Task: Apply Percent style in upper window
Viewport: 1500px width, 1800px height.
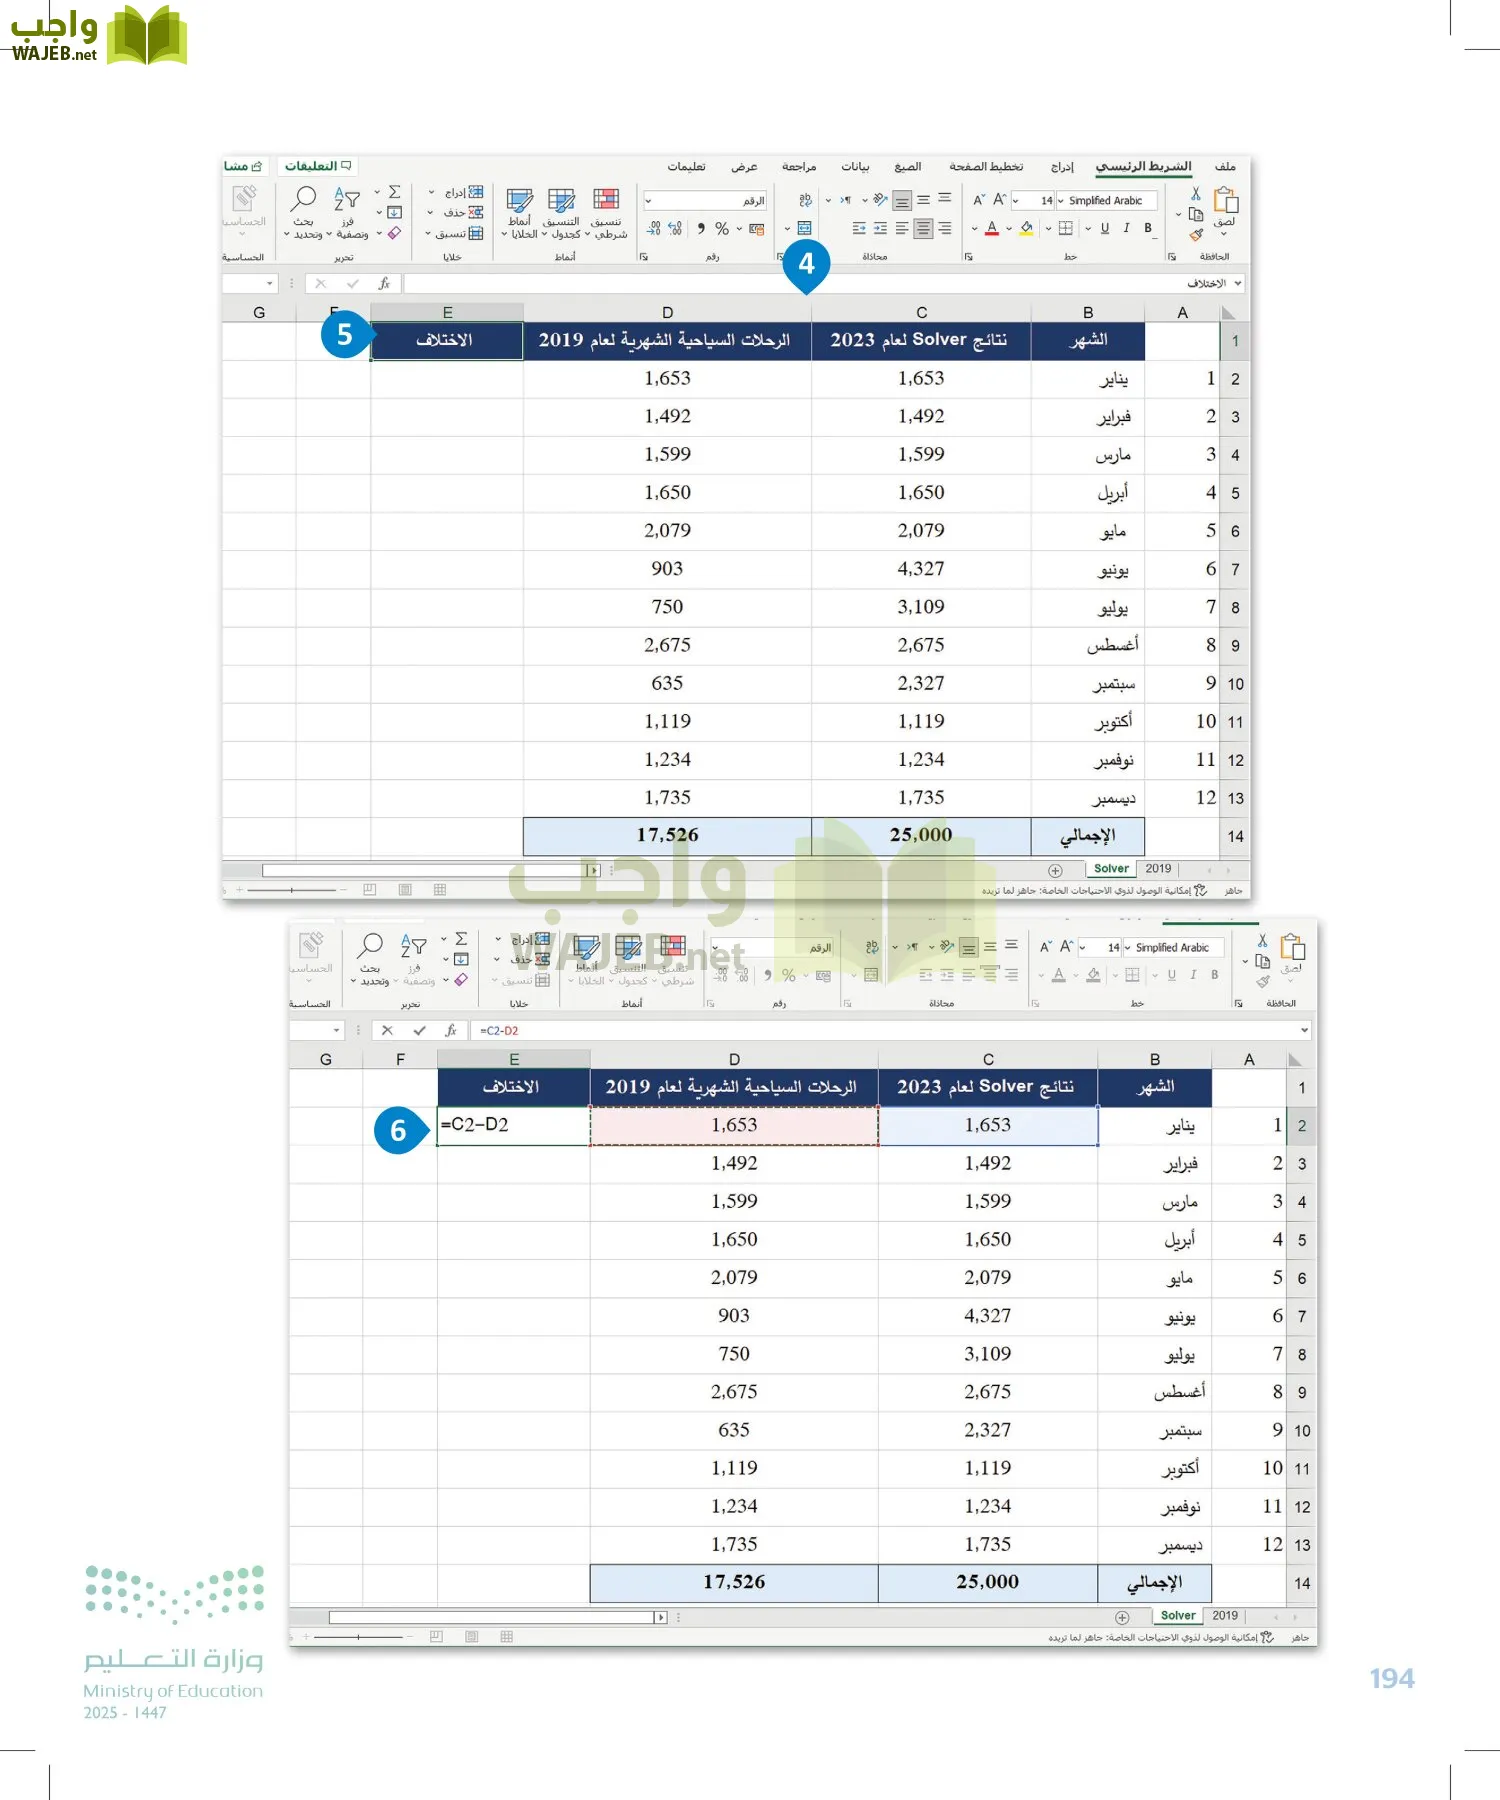Action: [722, 229]
